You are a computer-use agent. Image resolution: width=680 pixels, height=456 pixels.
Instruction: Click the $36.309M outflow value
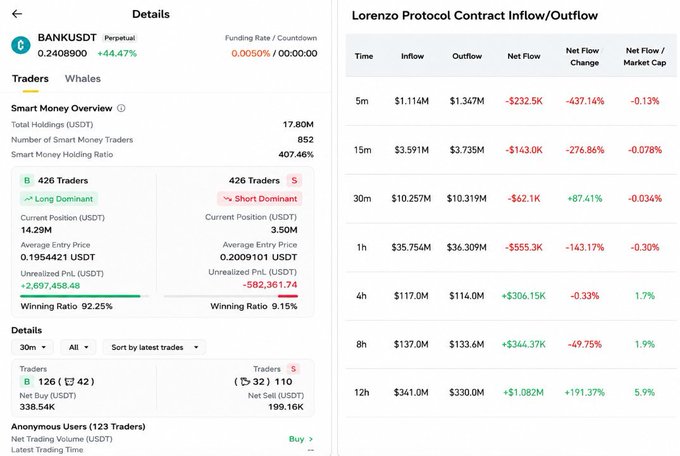[467, 247]
